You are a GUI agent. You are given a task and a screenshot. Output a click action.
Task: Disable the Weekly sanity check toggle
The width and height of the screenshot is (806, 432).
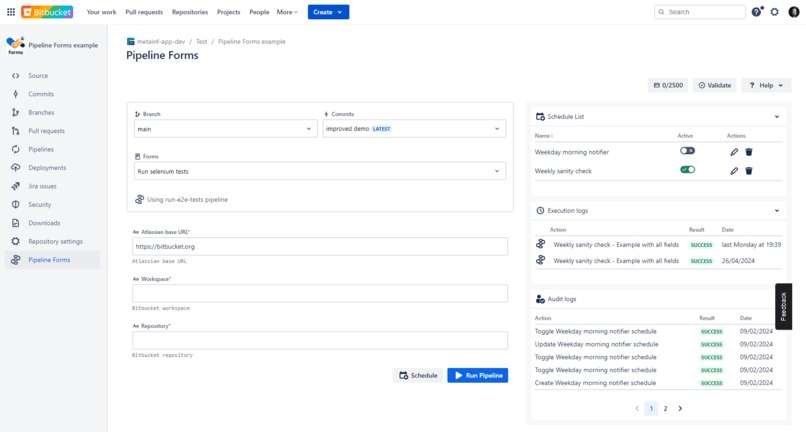(x=687, y=169)
